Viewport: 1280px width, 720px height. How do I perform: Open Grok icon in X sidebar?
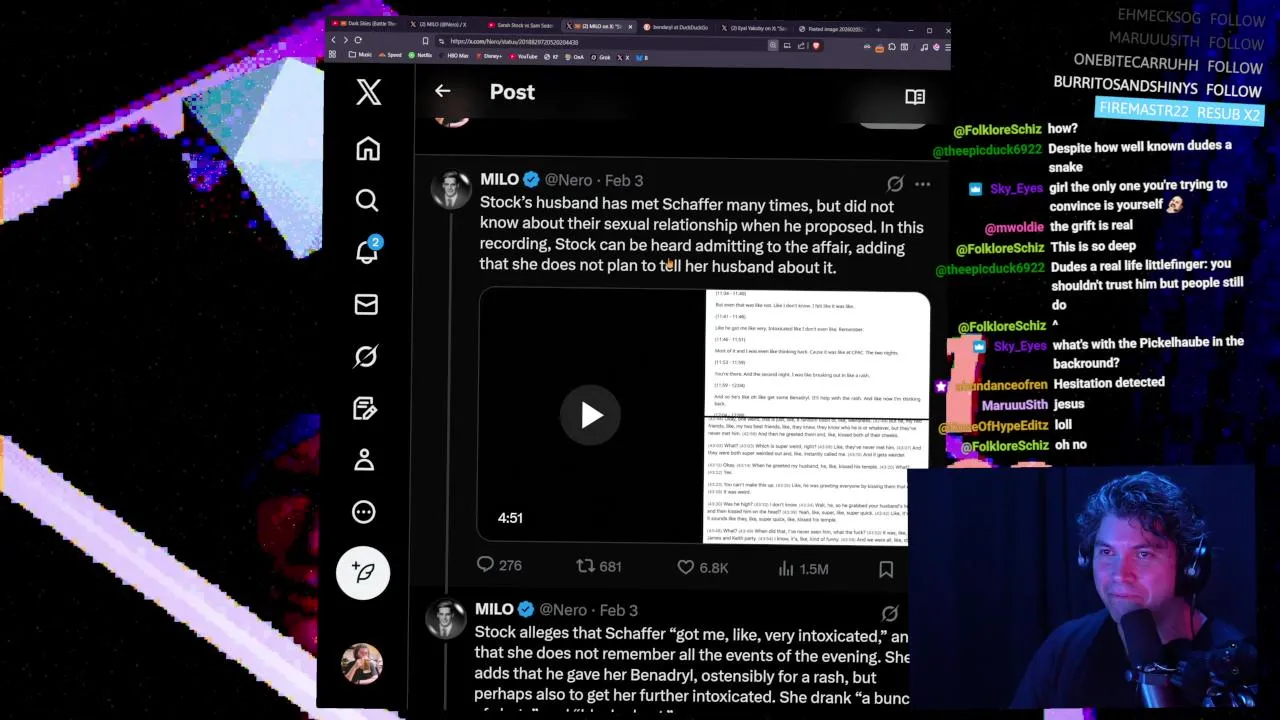(x=366, y=356)
